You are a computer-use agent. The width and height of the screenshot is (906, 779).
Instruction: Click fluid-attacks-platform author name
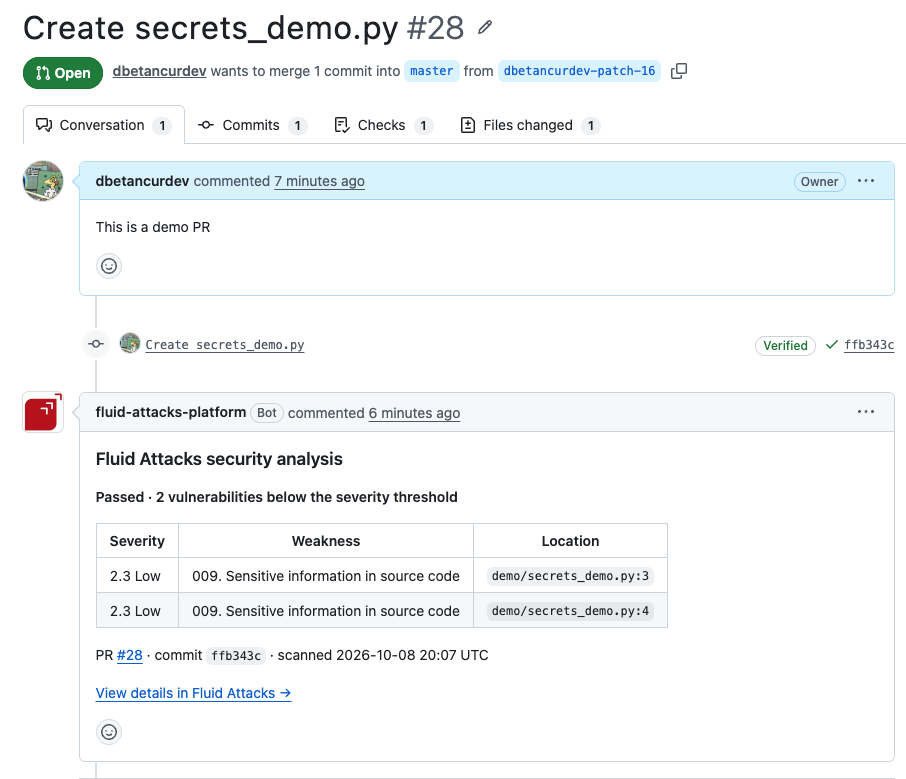click(171, 412)
